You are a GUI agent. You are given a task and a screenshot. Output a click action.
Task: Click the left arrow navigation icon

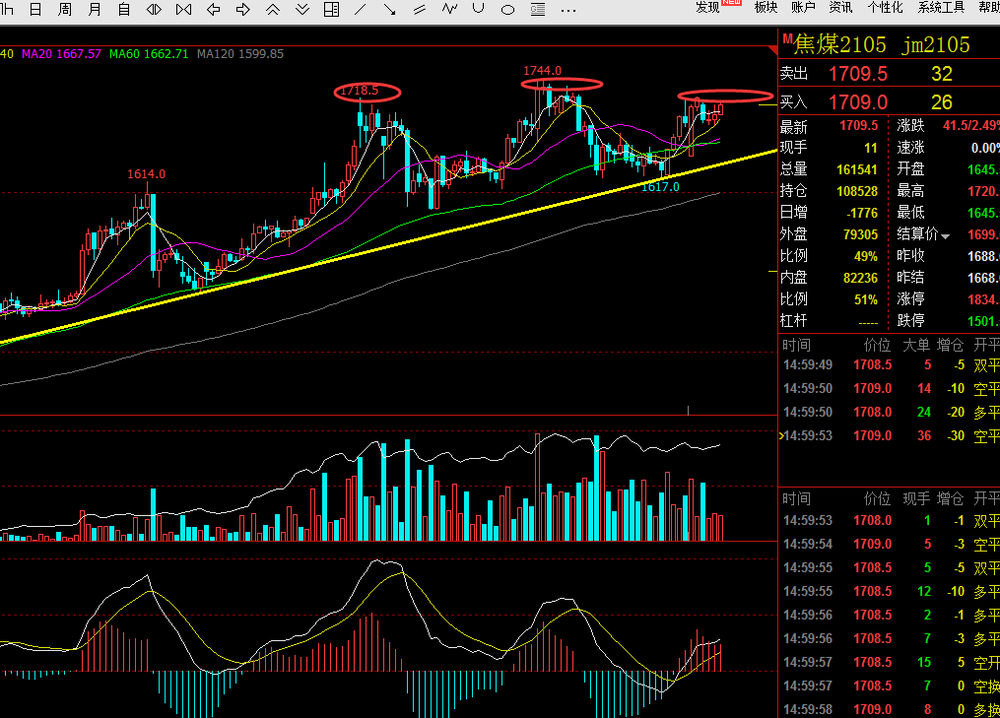click(x=214, y=10)
